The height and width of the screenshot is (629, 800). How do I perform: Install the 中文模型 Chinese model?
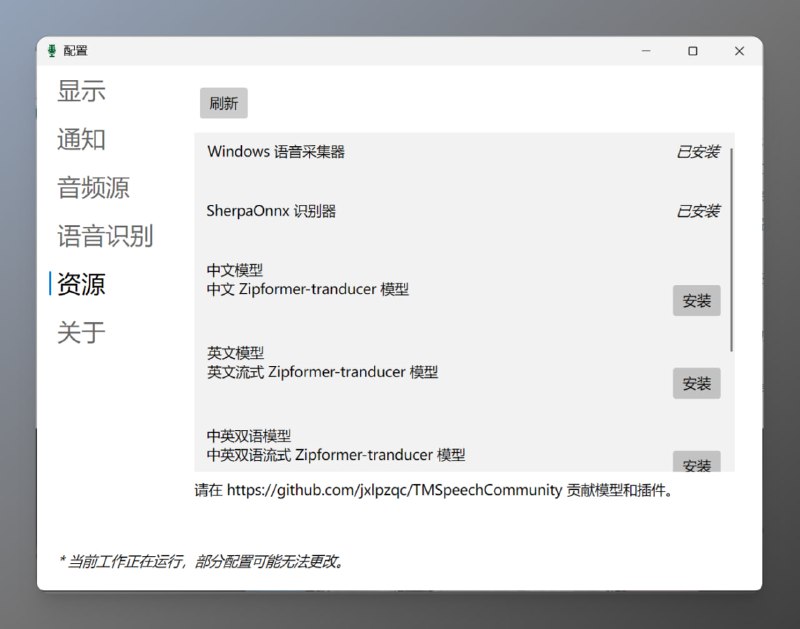(696, 300)
